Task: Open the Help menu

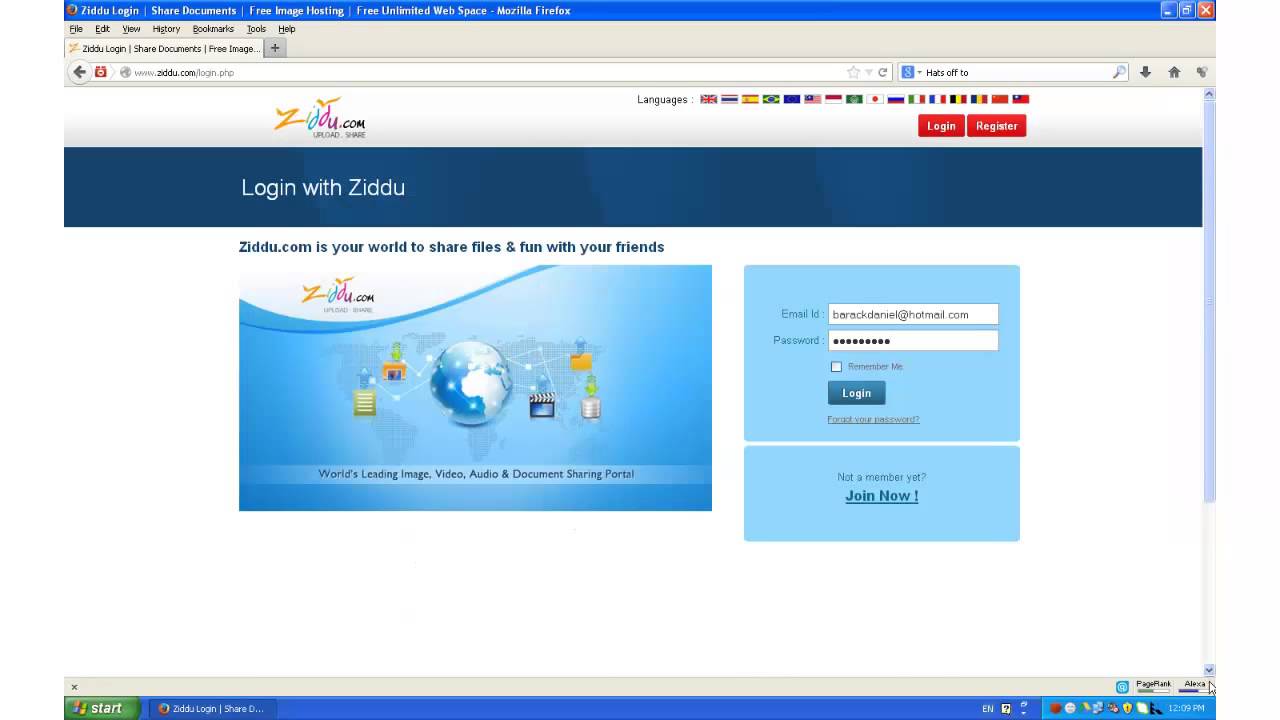Action: click(x=287, y=29)
